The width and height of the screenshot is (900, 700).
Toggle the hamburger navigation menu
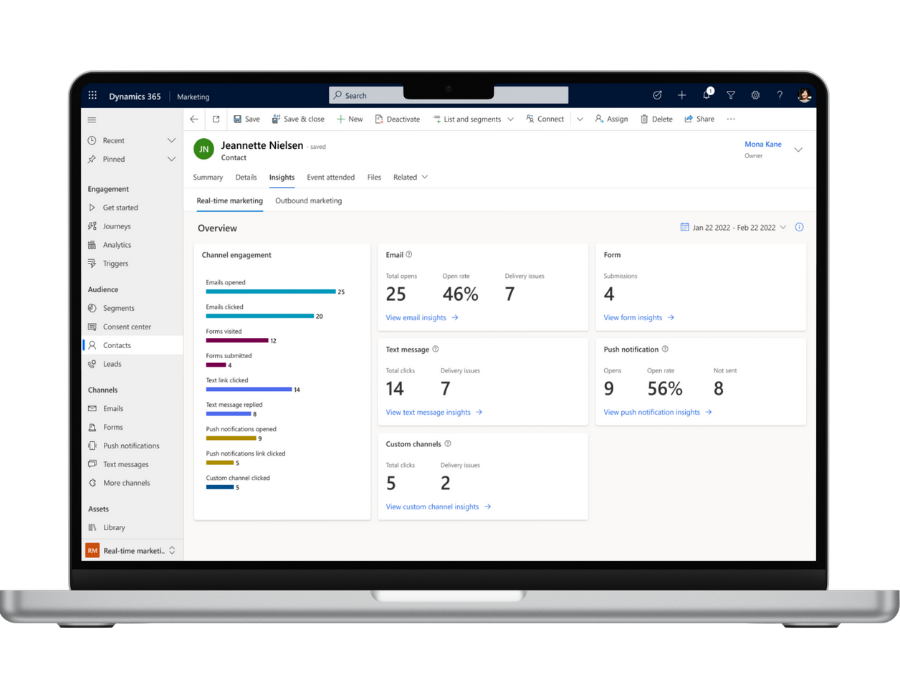[x=92, y=119]
